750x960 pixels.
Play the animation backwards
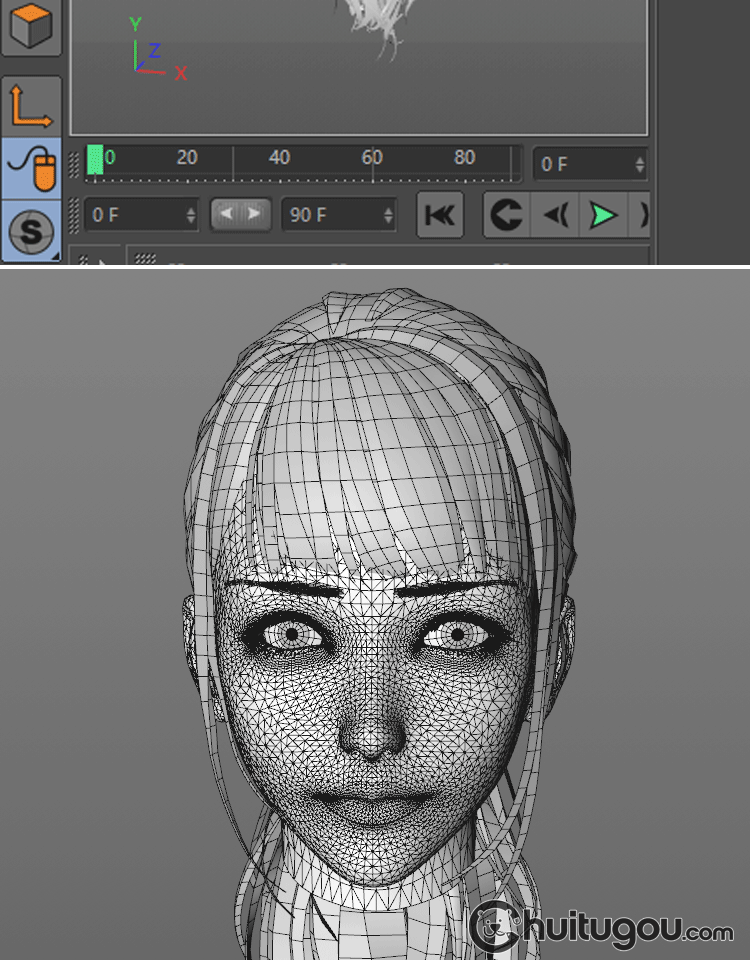555,215
